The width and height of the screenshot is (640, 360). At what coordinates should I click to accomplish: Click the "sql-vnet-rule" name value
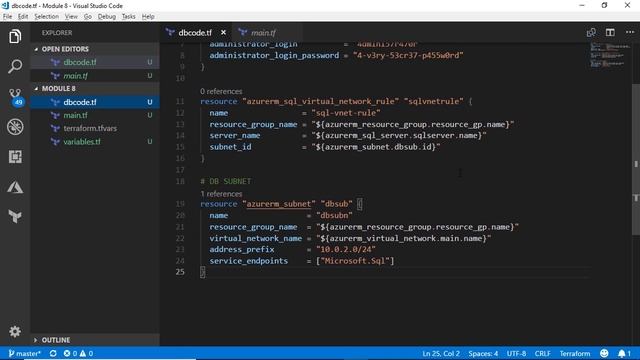coord(346,113)
